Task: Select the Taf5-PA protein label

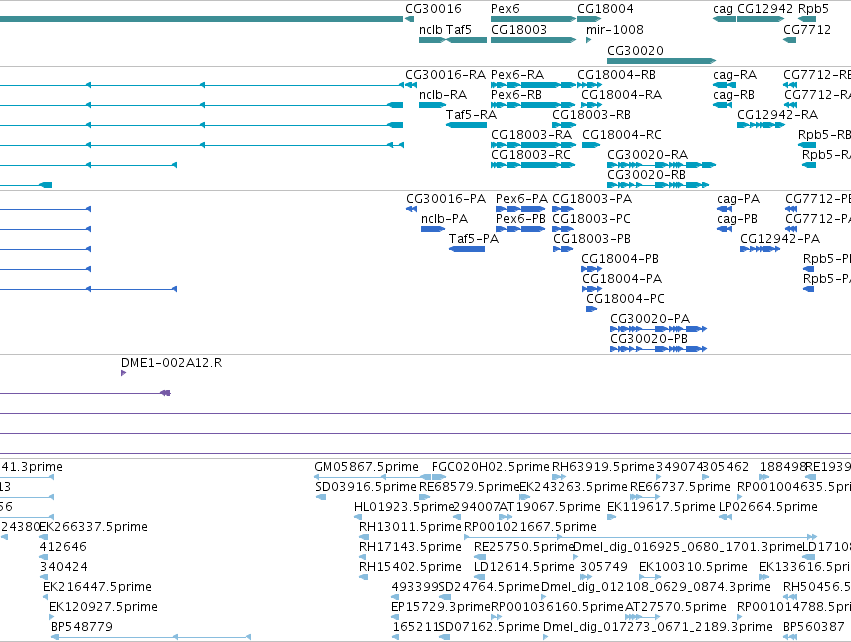Action: pos(474,239)
